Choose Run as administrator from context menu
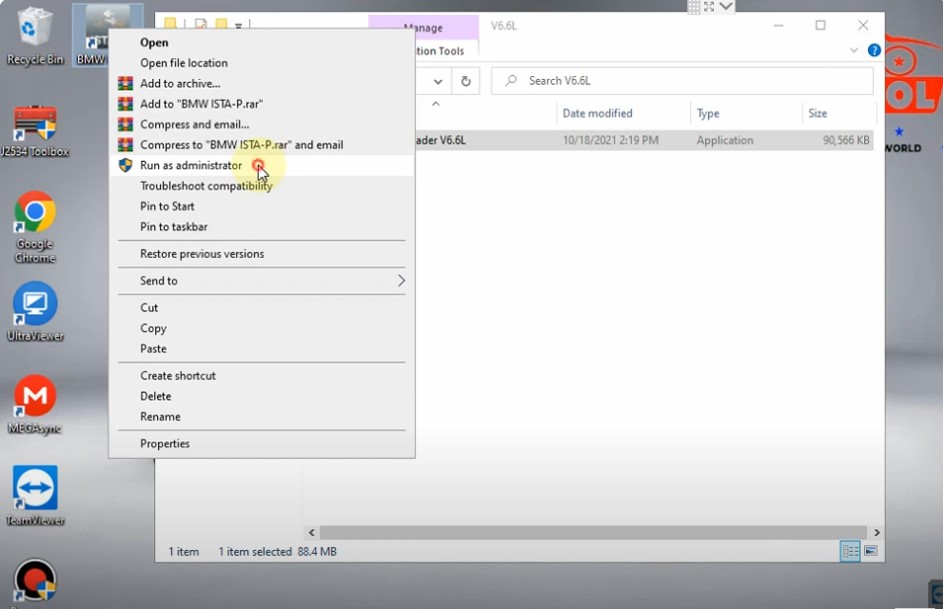The height and width of the screenshot is (609, 943). (x=191, y=165)
